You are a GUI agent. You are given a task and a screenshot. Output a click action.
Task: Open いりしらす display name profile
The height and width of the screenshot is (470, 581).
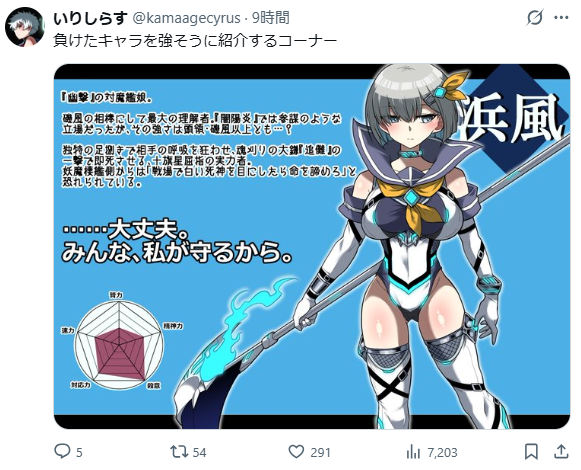90,18
